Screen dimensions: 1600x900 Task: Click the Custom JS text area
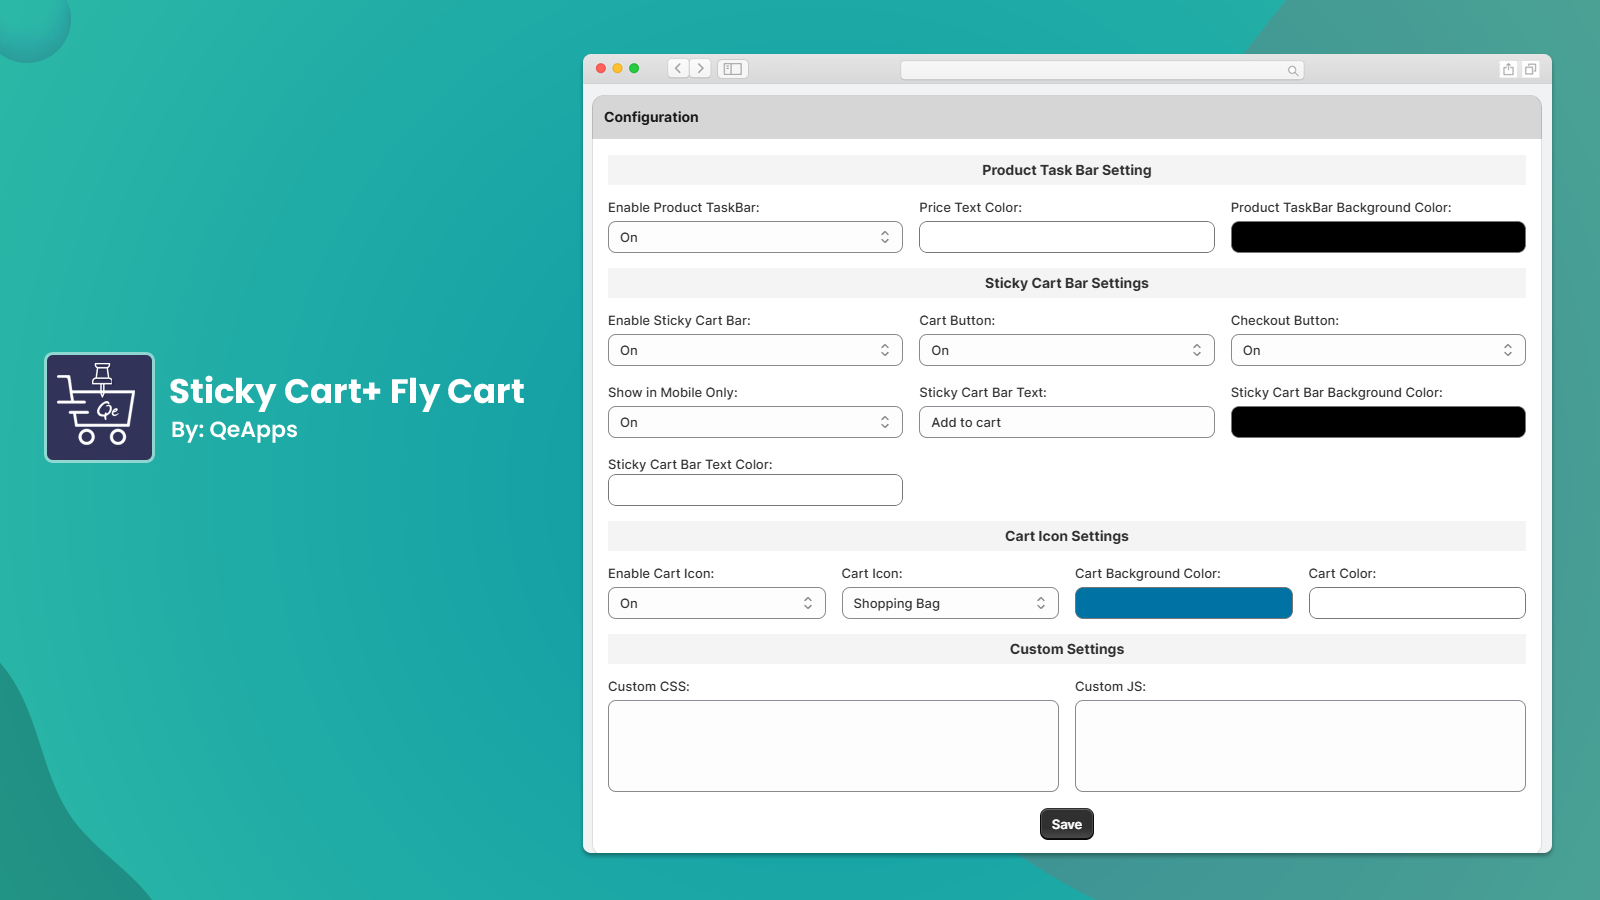pyautogui.click(x=1300, y=746)
